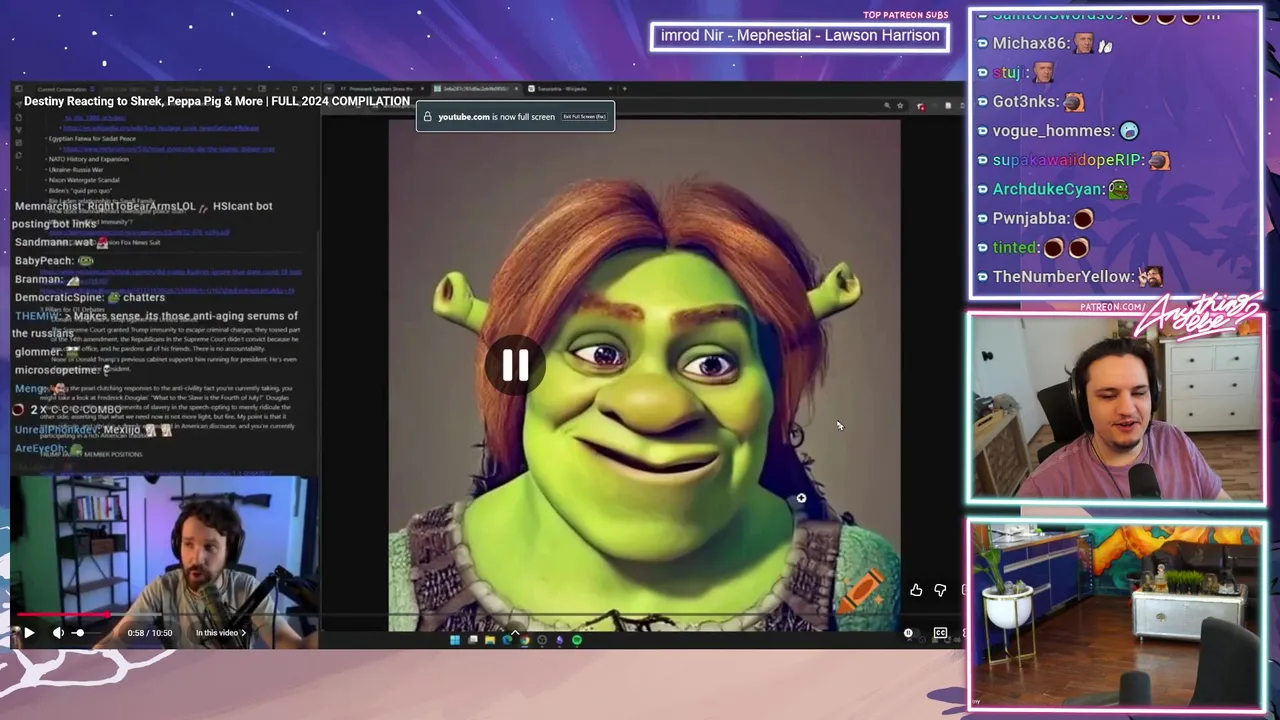The height and width of the screenshot is (720, 1280).
Task: Click the bookmark star icon in browser toolbar
Action: [900, 105]
